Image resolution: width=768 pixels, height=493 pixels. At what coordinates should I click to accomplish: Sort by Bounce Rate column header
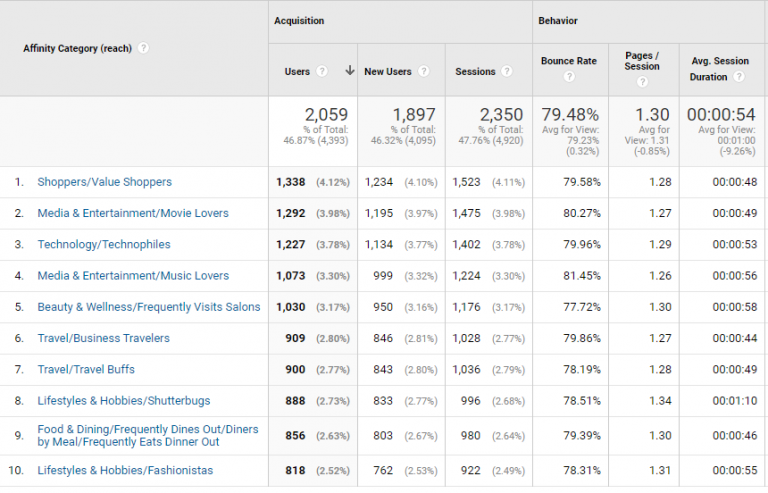pyautogui.click(x=568, y=61)
